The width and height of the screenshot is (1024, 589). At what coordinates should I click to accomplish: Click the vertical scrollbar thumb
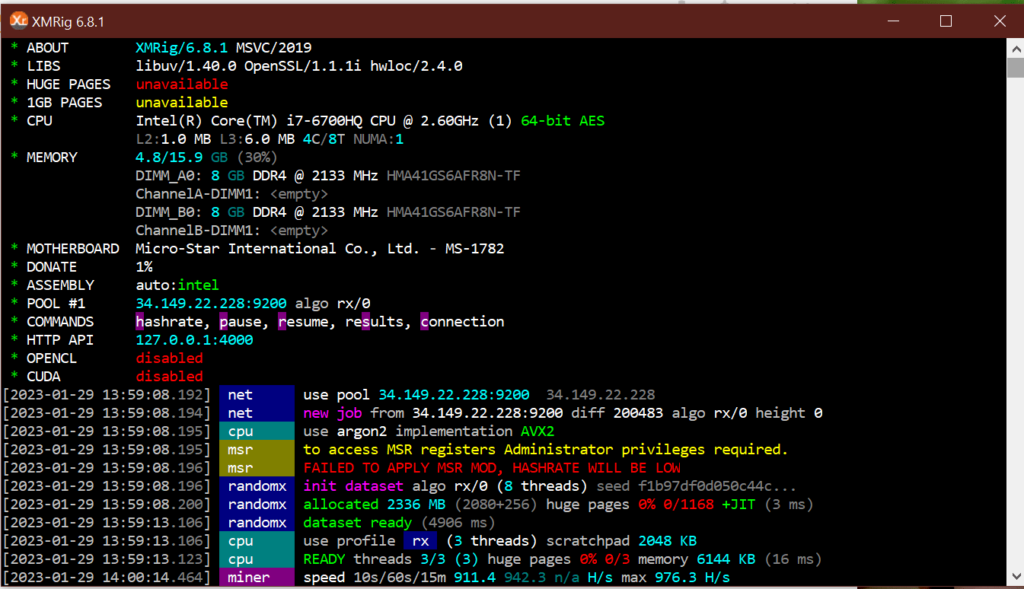coord(1016,68)
